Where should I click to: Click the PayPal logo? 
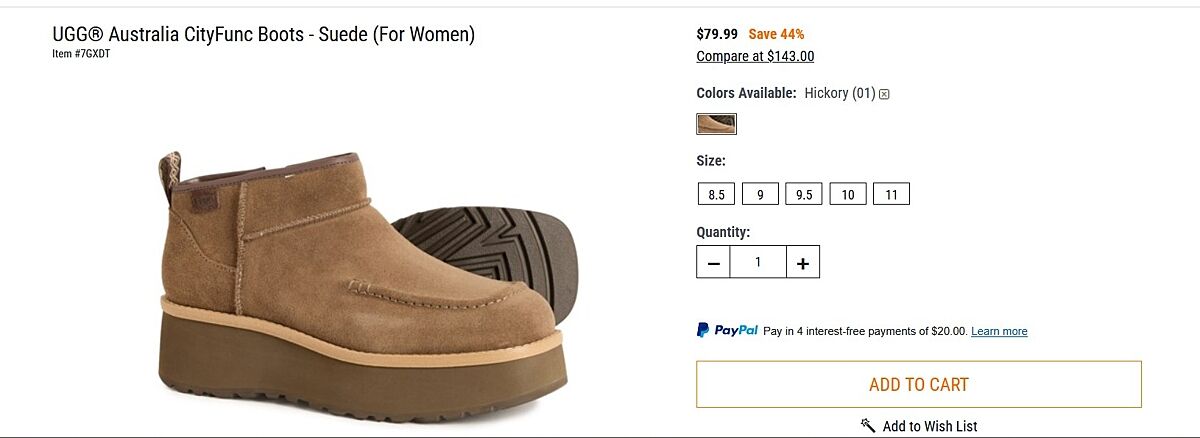[x=727, y=330]
